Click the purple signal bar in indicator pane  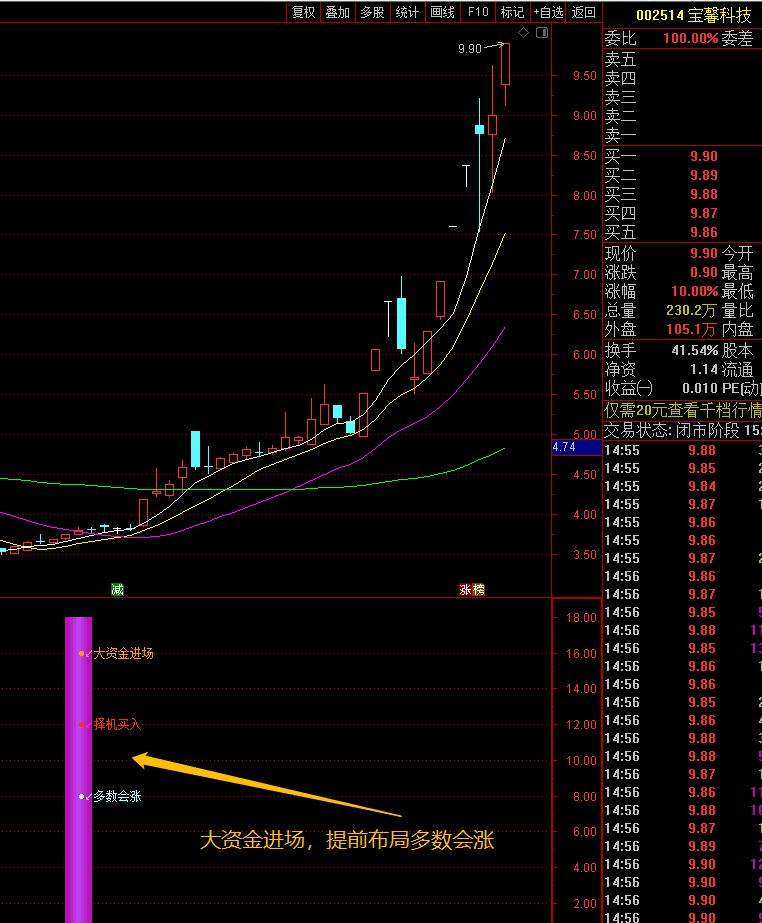[78, 769]
